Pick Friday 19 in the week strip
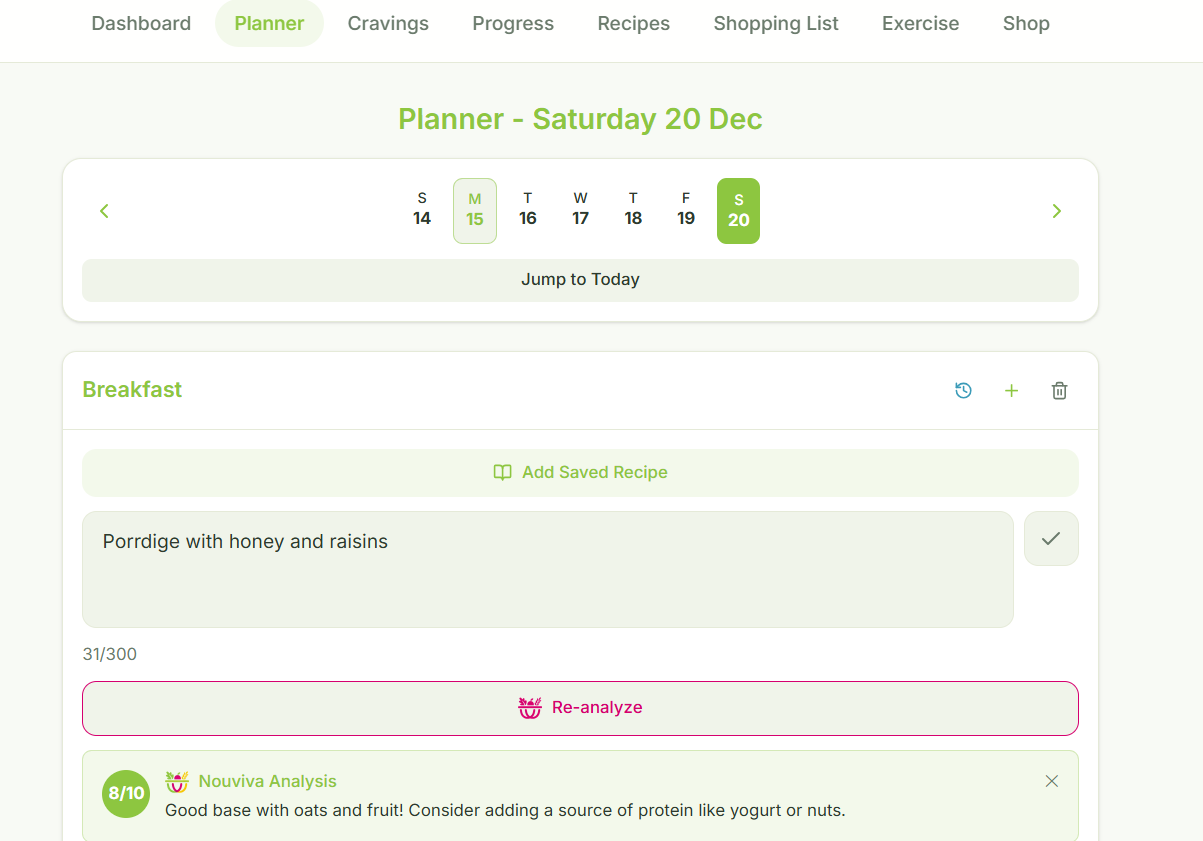 point(686,210)
